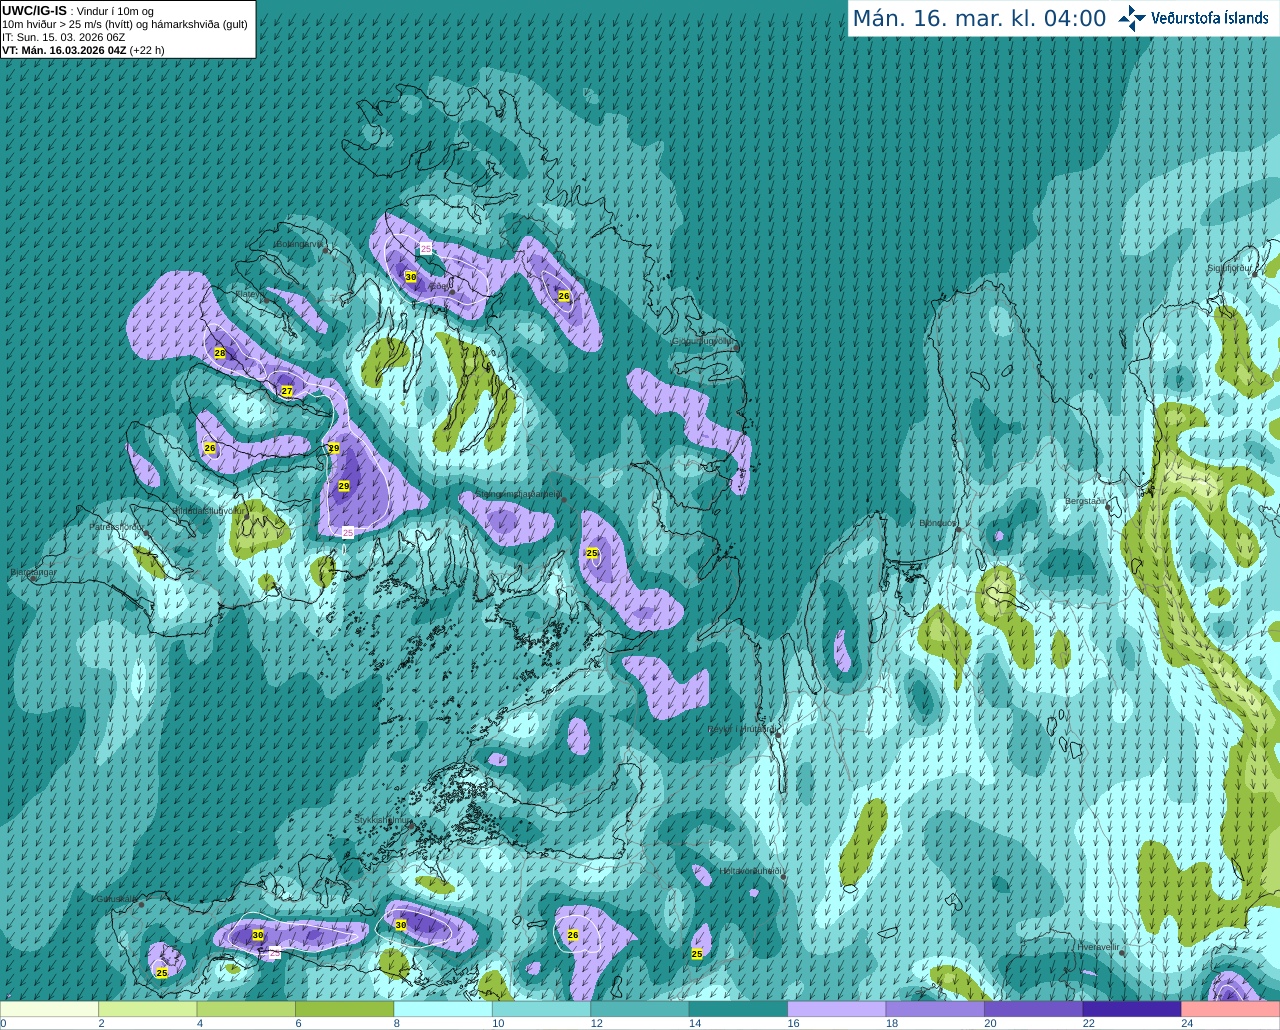The height and width of the screenshot is (1030, 1280).
Task: Click the Hveravellir place name
Action: click(1098, 947)
